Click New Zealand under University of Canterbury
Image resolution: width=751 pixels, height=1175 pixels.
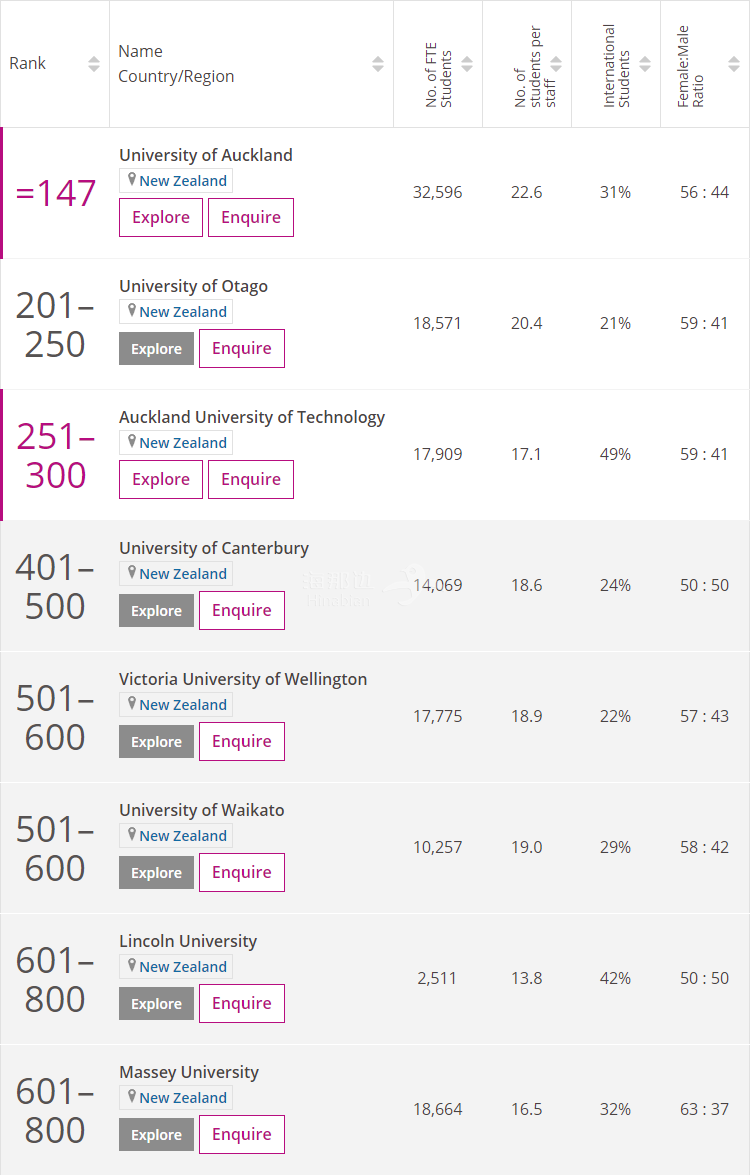183,574
